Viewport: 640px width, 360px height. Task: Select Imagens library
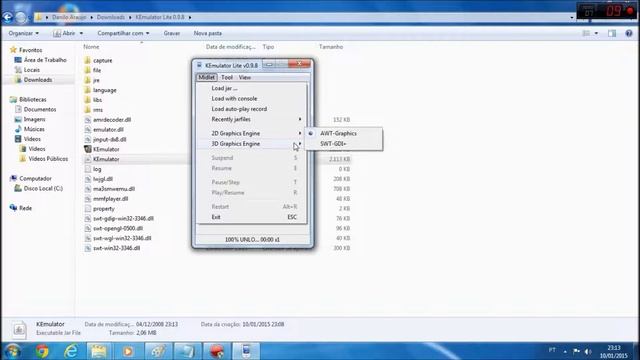(x=34, y=119)
